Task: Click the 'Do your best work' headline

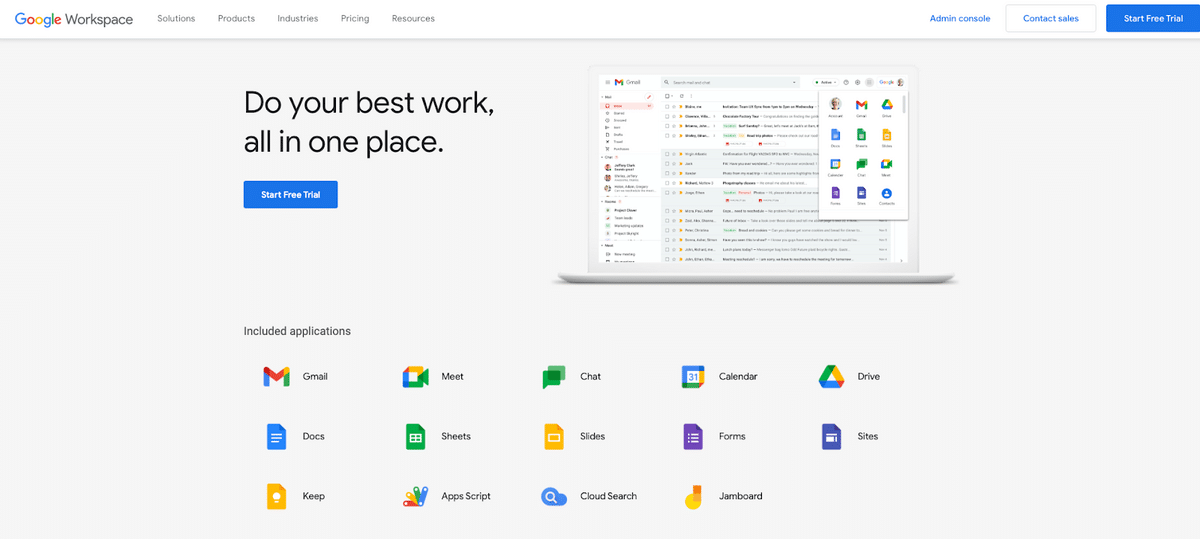Action: (369, 121)
